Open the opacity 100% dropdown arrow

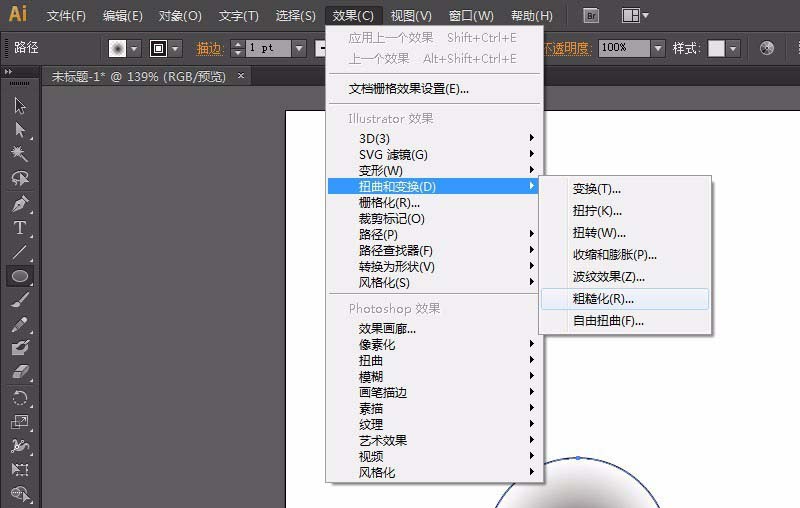pos(658,48)
